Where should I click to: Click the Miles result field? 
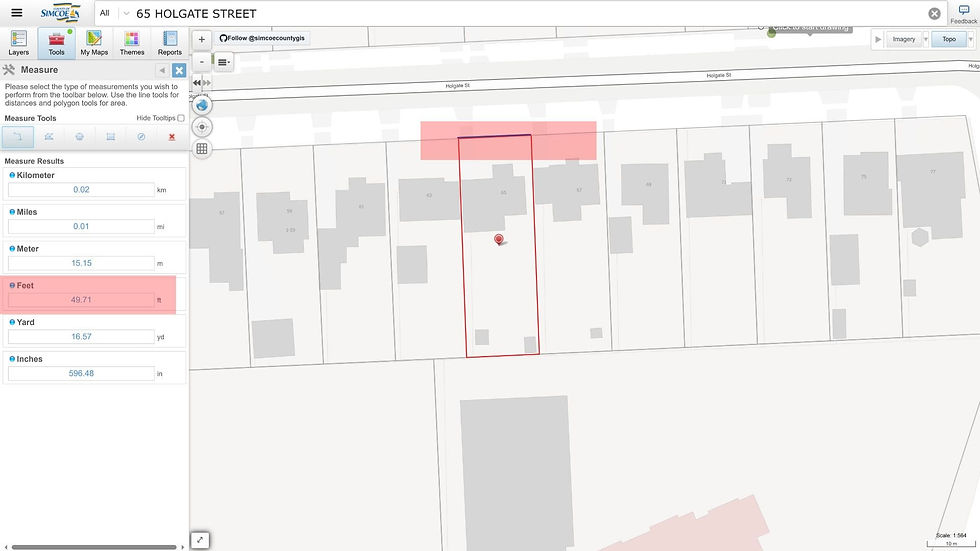click(81, 227)
